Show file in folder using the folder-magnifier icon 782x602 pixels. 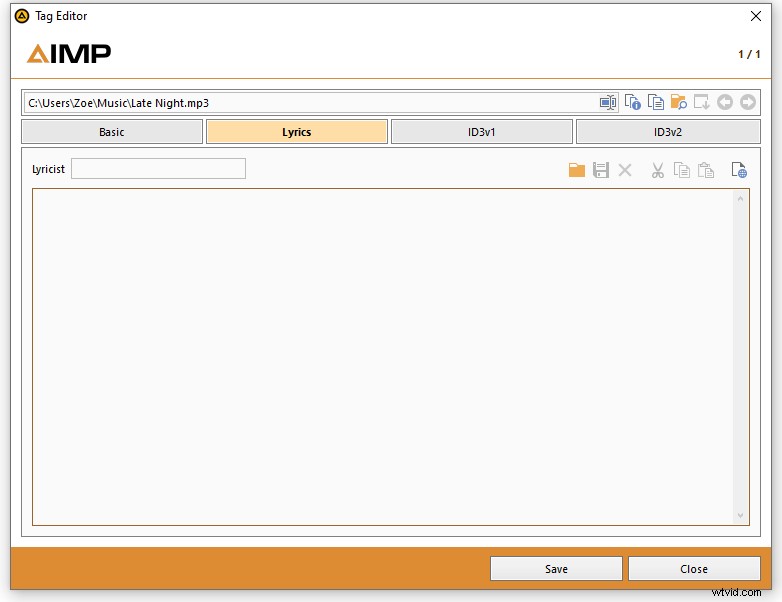tap(678, 102)
